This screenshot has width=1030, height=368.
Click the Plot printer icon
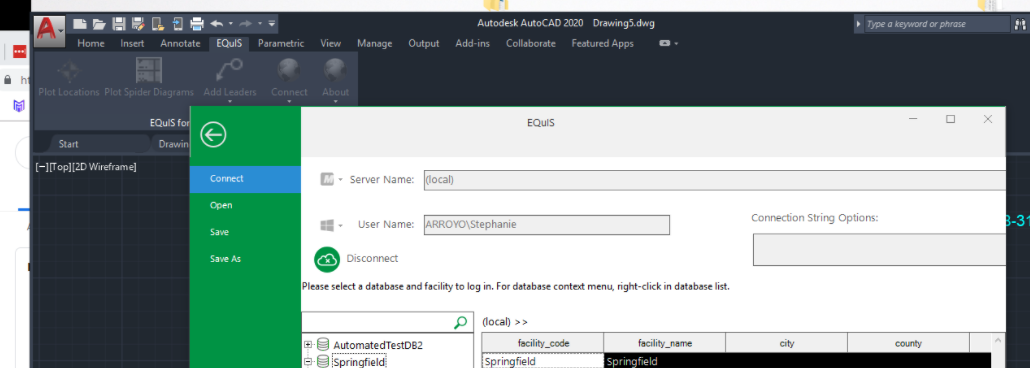(197, 24)
